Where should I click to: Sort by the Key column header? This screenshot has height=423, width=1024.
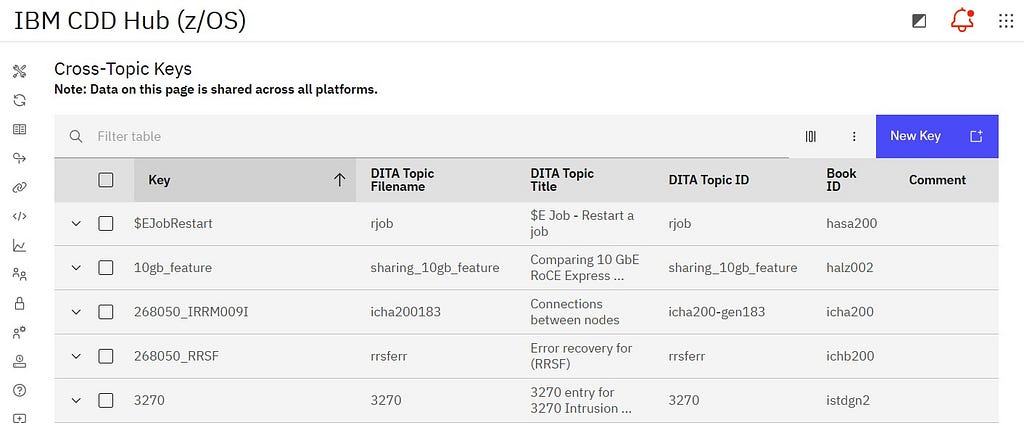click(x=244, y=180)
